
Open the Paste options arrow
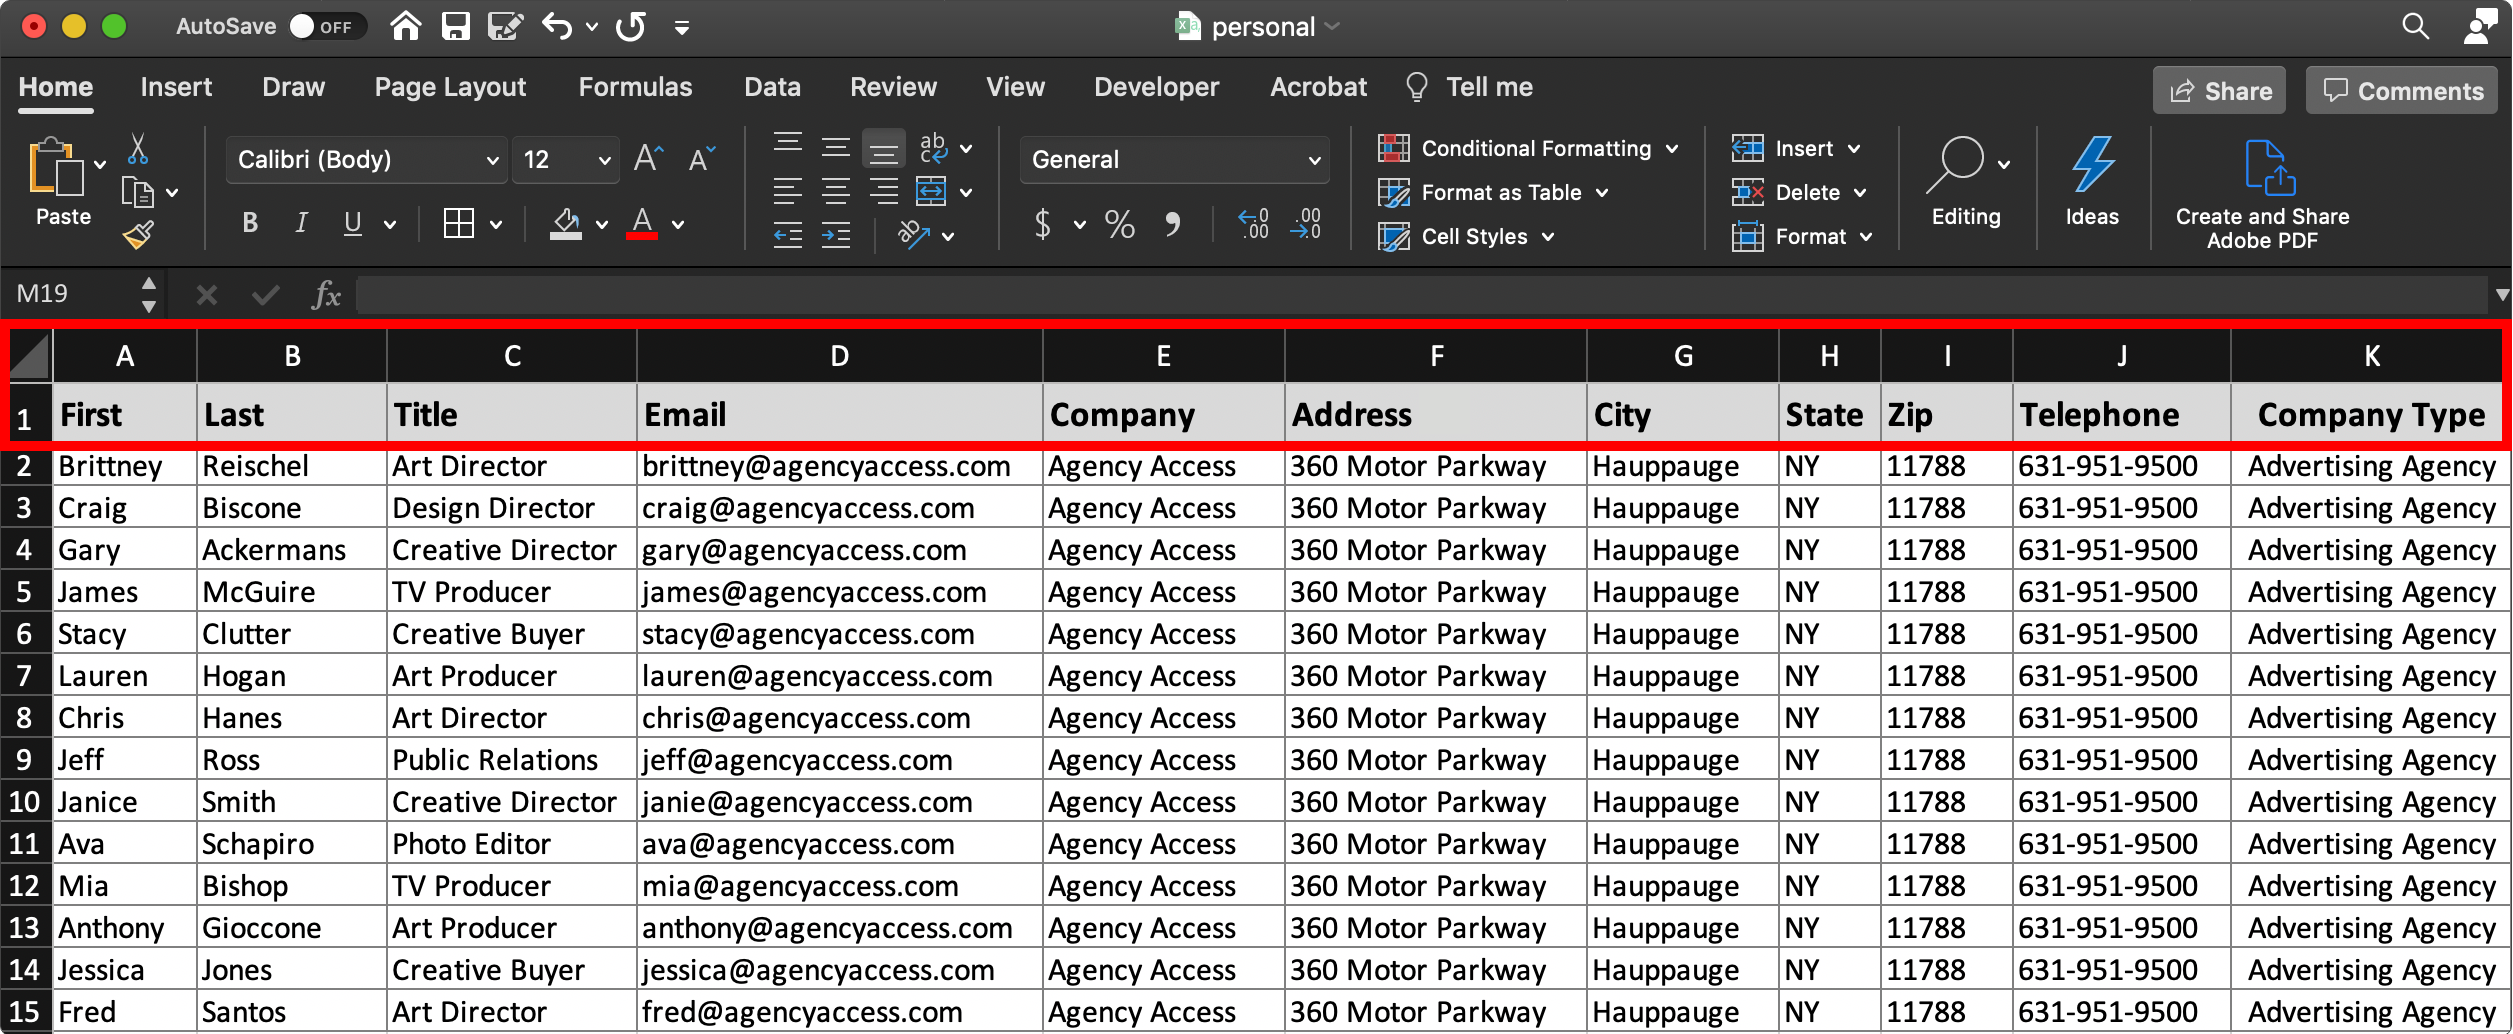coord(100,164)
